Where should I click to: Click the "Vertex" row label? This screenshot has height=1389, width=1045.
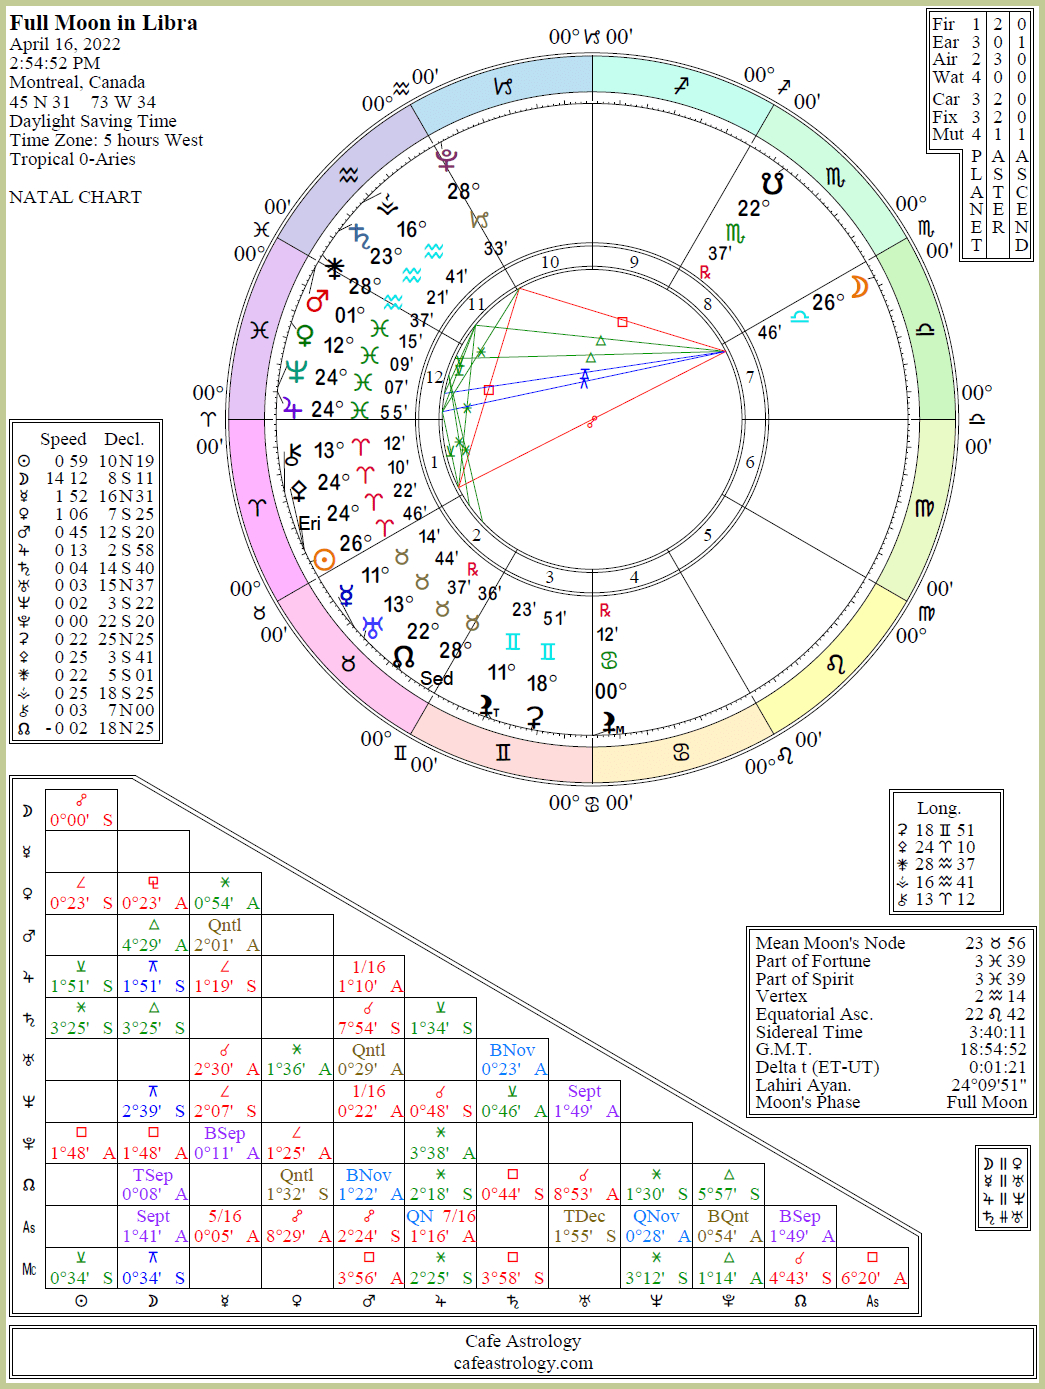coord(781,996)
